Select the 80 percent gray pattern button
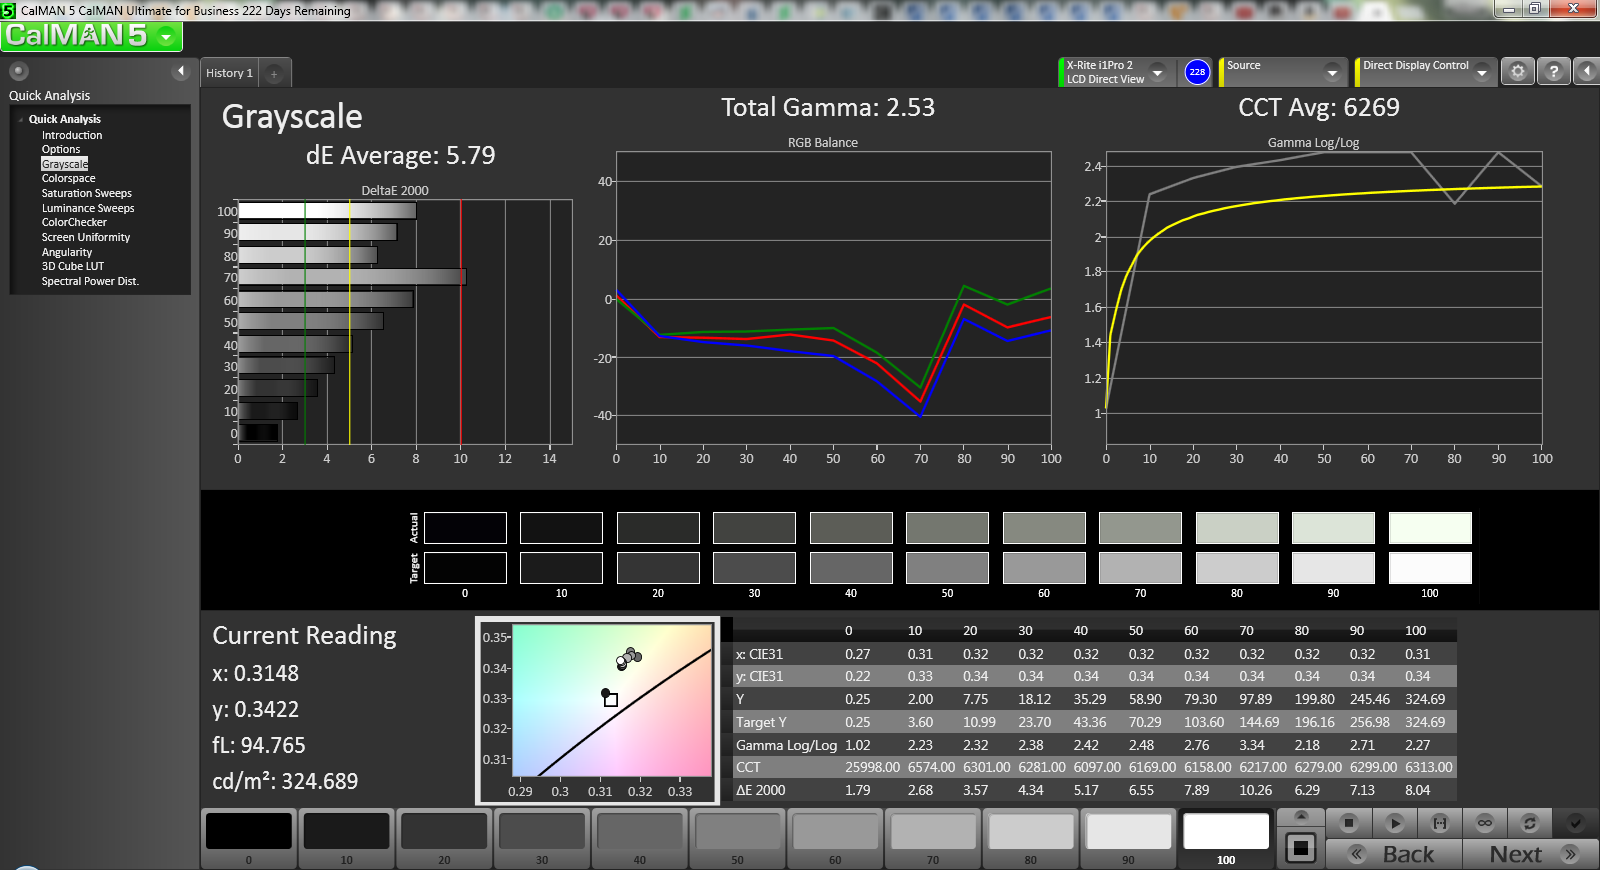 (x=1030, y=839)
